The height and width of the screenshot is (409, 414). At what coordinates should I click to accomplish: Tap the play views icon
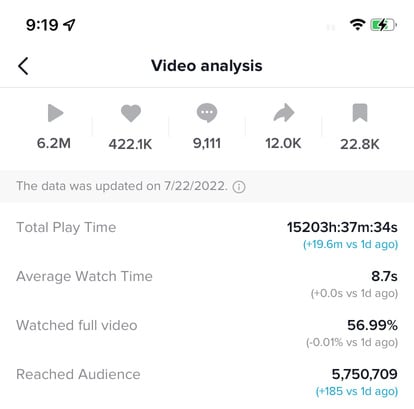pos(55,113)
